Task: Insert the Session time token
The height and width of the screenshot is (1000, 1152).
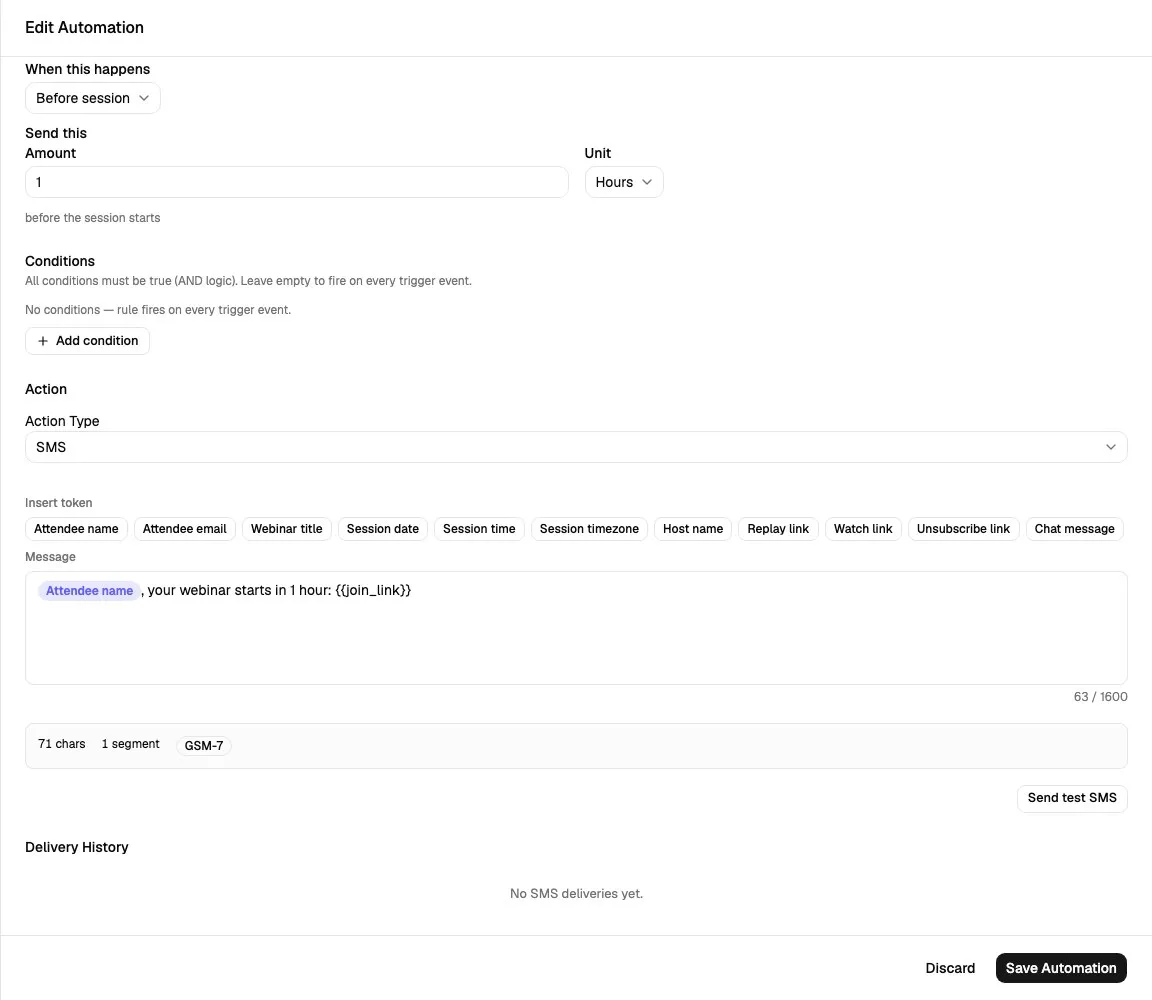Action: point(479,529)
